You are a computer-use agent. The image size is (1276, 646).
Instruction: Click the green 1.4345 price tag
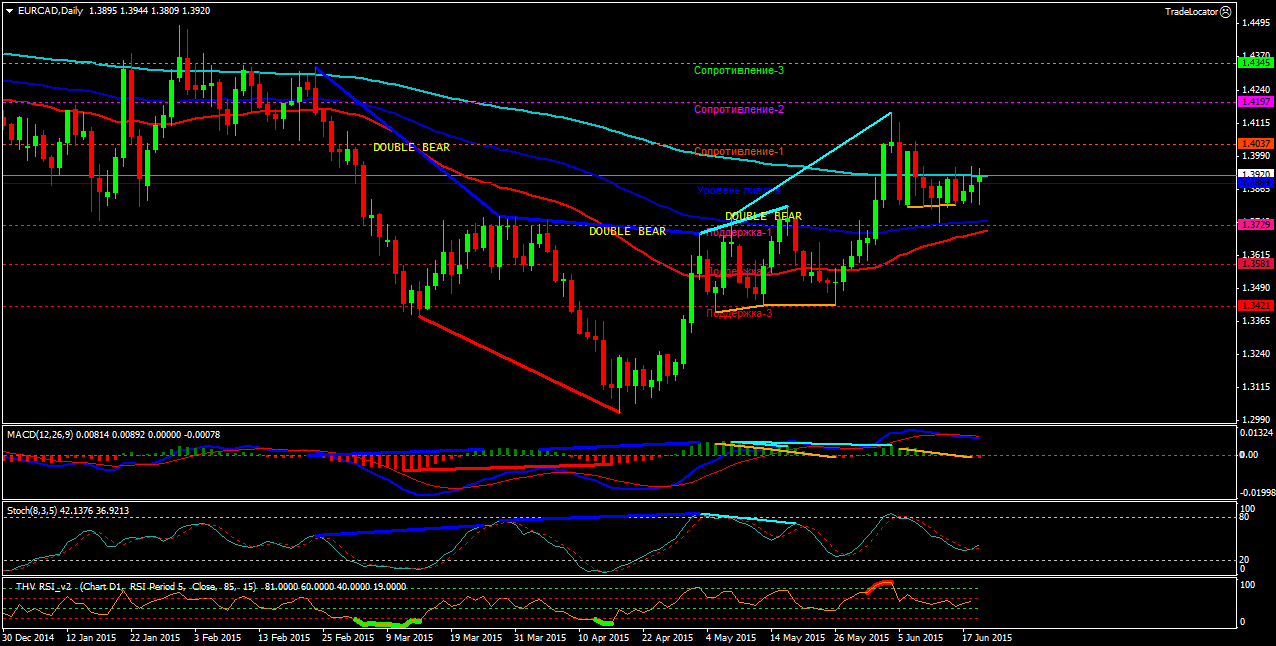[1255, 63]
